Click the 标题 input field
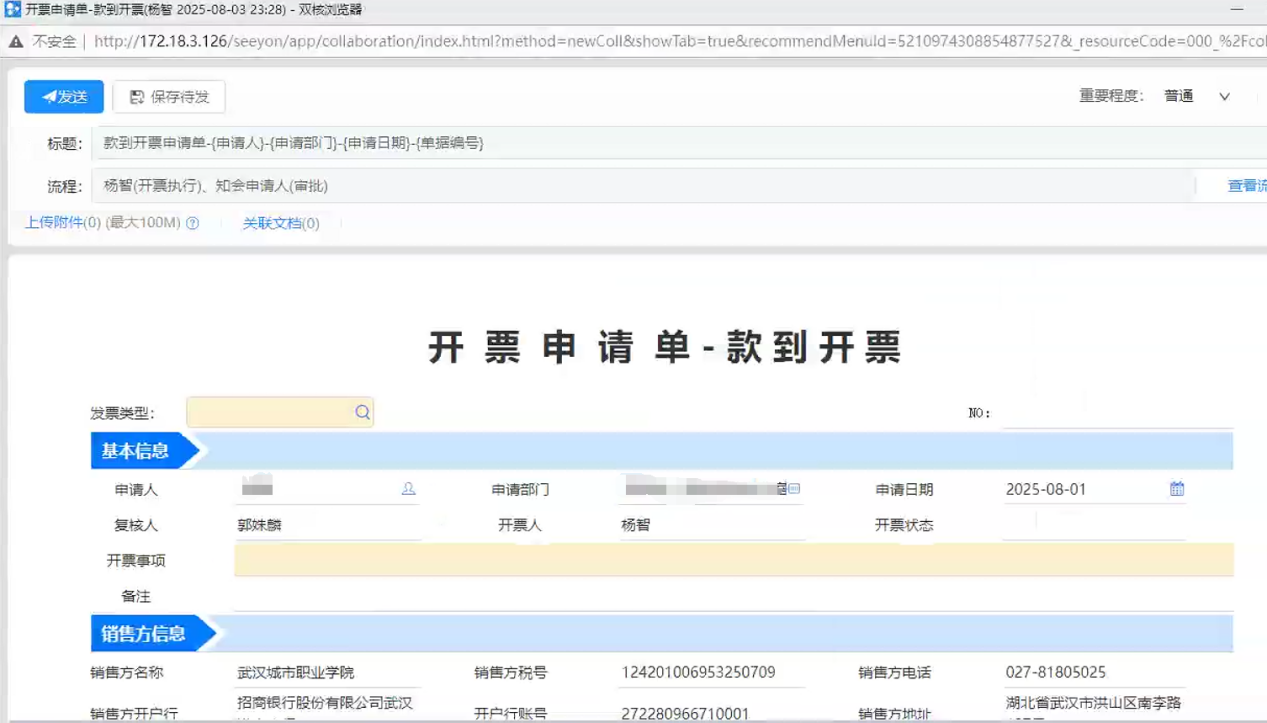The width and height of the screenshot is (1267, 723). (x=640, y=143)
